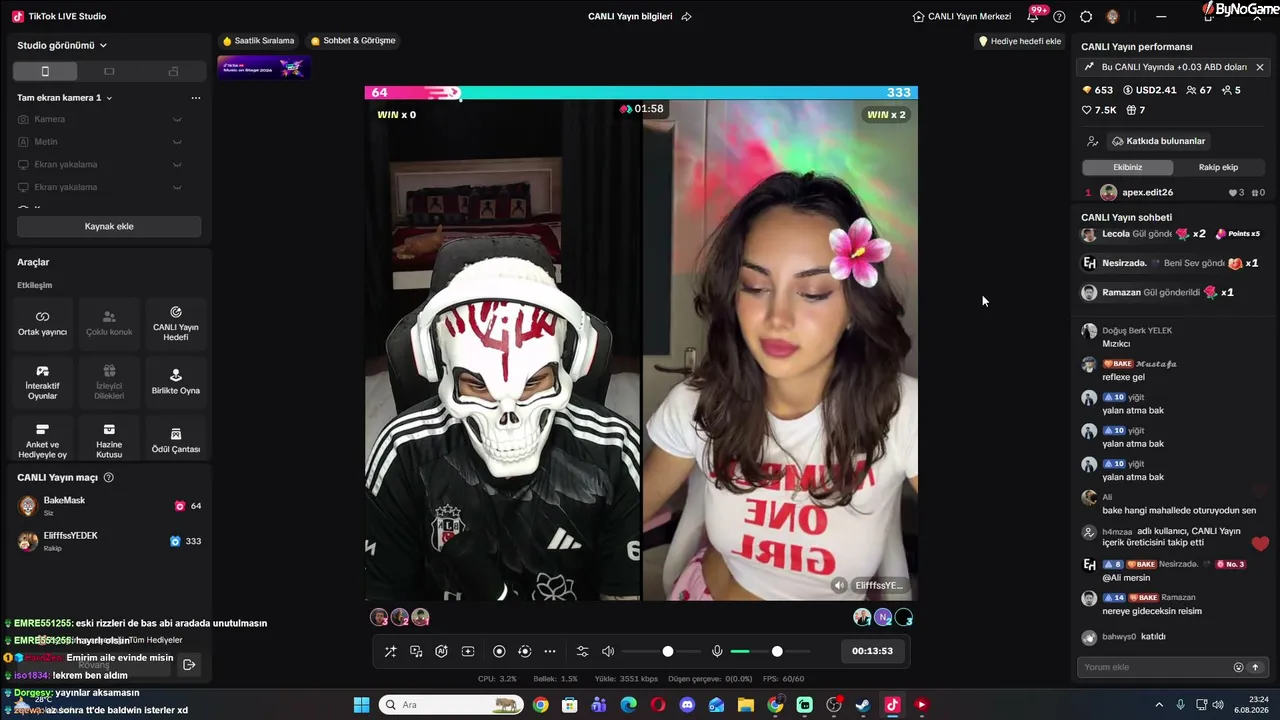Click the exit icon at bottom left panel
Image resolution: width=1280 pixels, height=720 pixels.
click(188, 664)
